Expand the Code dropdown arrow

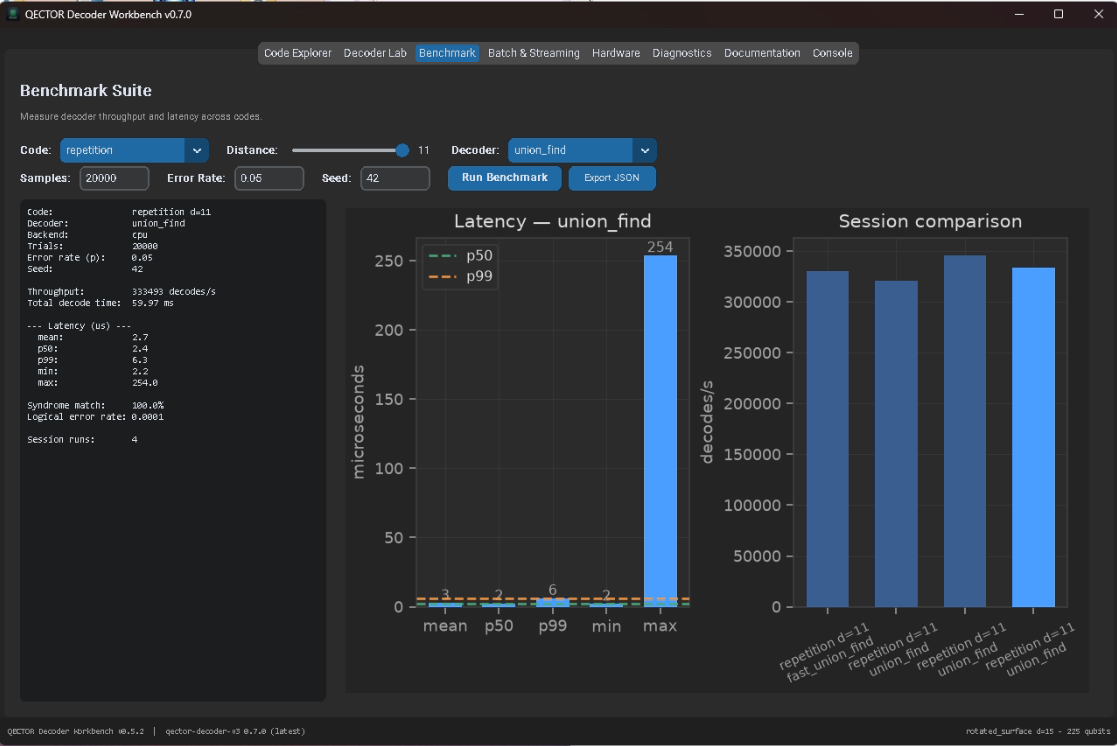pos(197,150)
